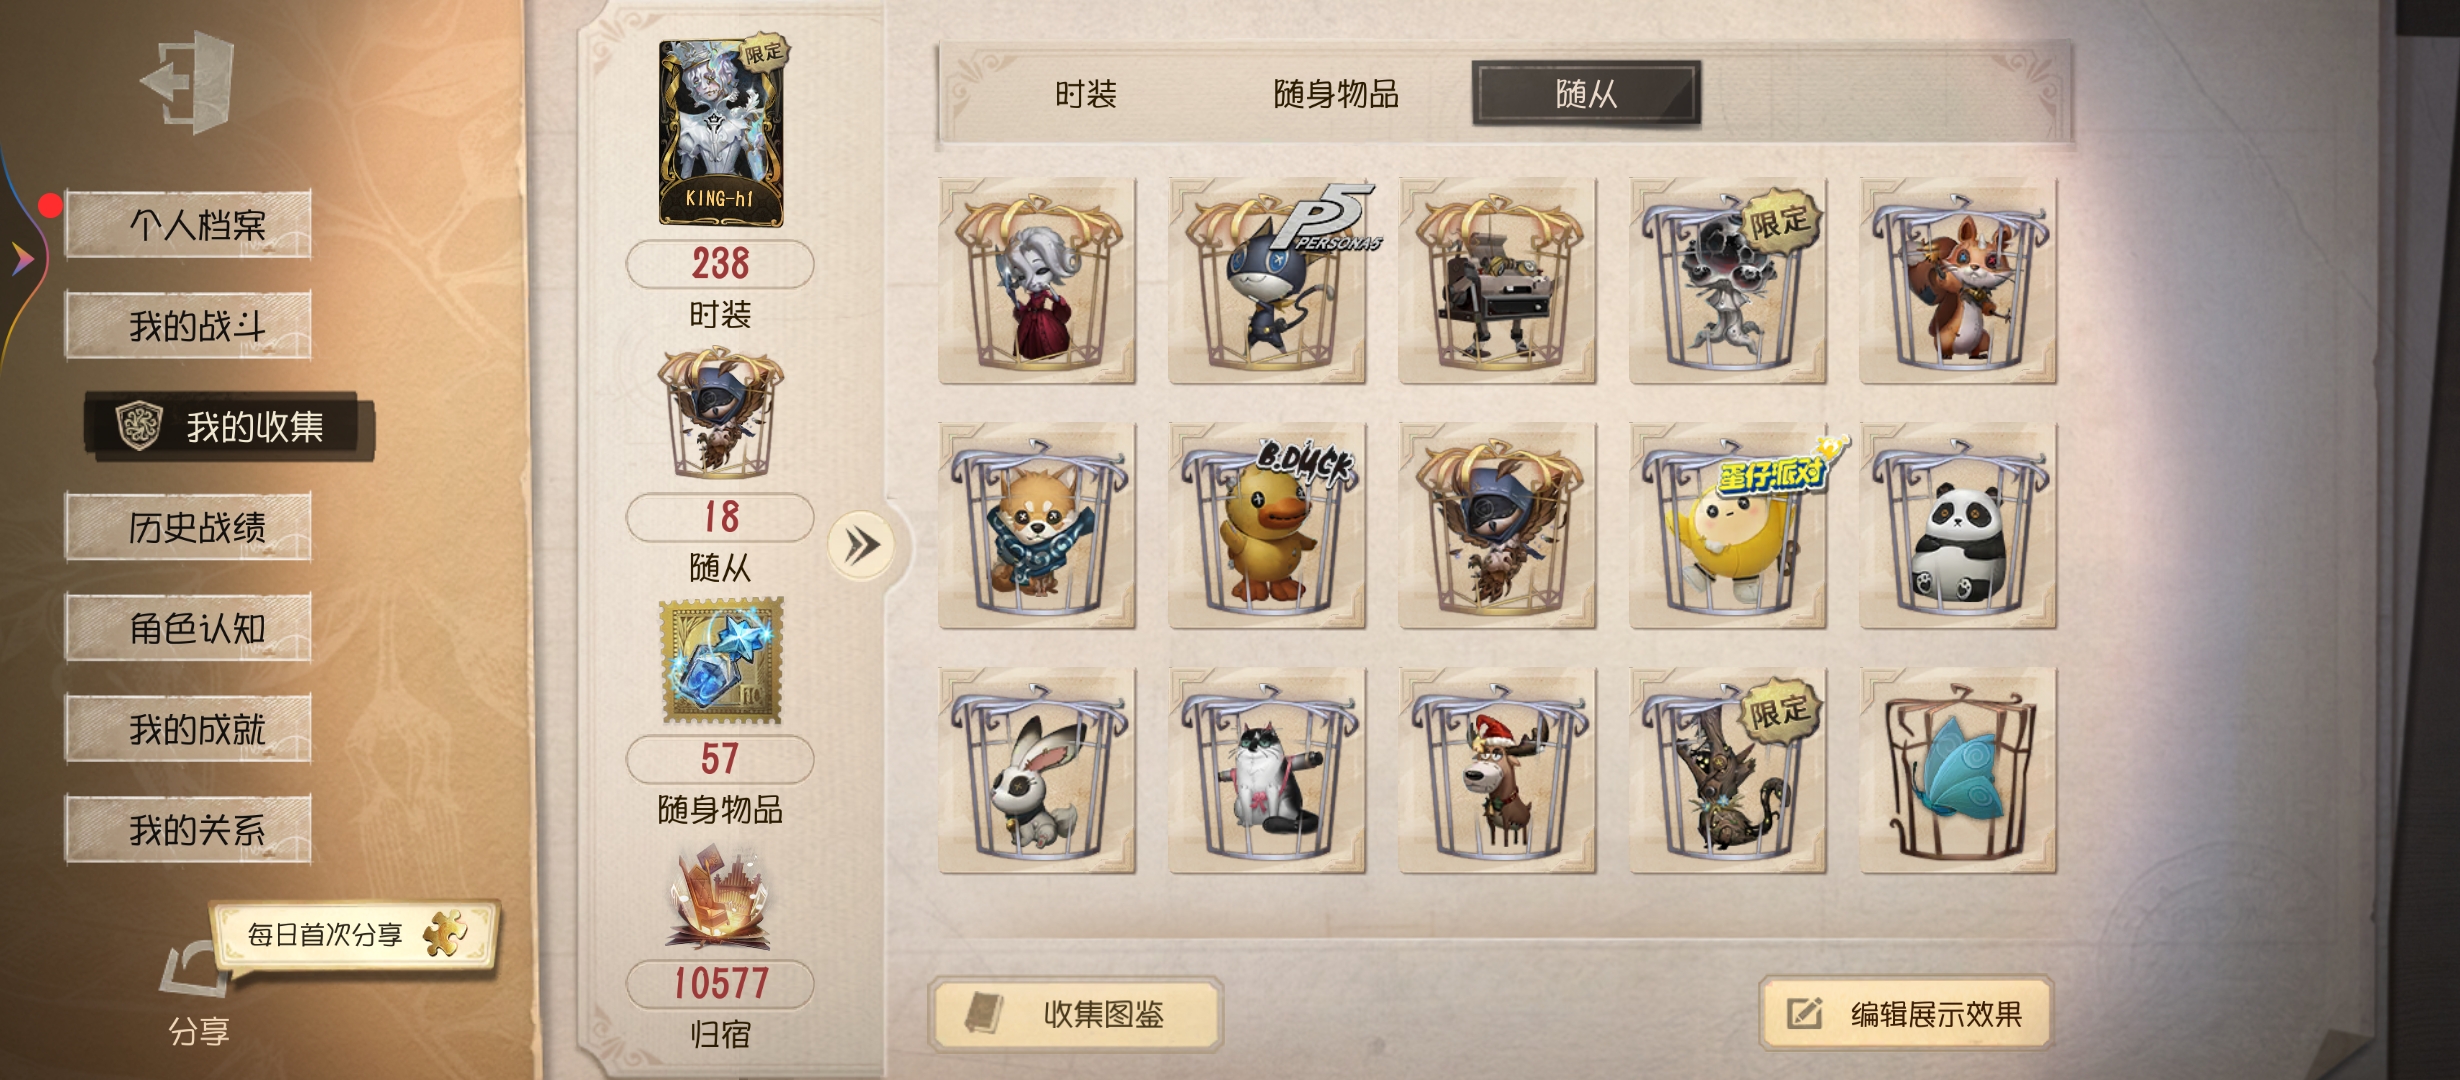Switch to the 随身物品 tab
Viewport: 2460px width, 1080px height.
pos(1336,95)
